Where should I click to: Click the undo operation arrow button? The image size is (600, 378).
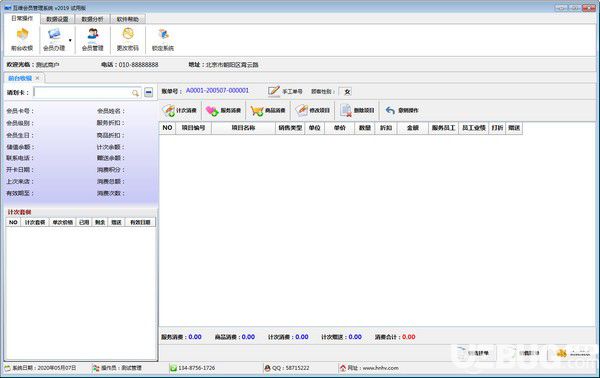[402, 111]
